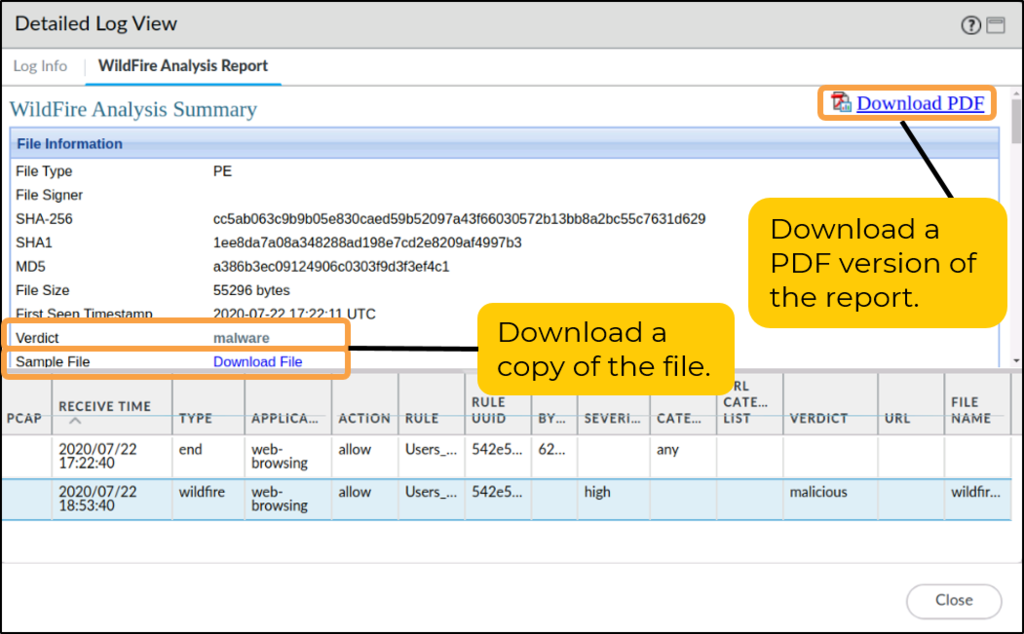Open the help question mark icon

tap(970, 25)
